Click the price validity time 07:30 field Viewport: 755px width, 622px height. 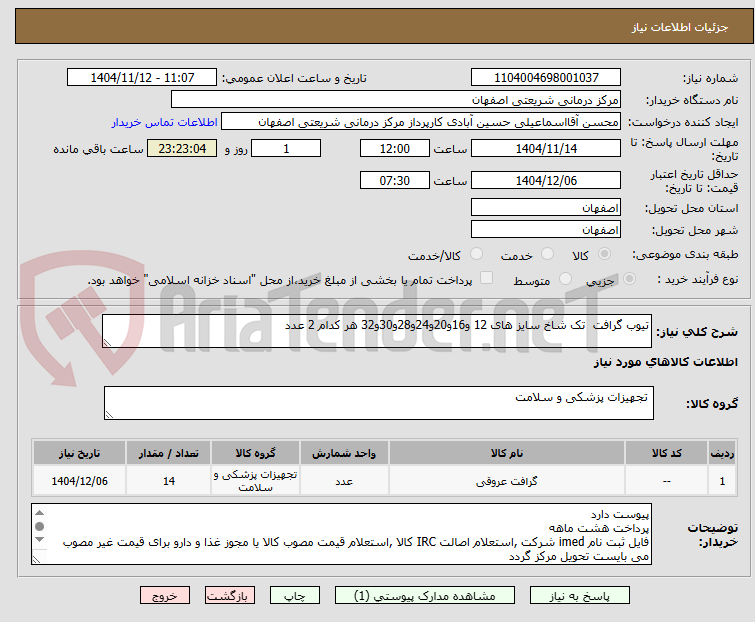pos(395,181)
